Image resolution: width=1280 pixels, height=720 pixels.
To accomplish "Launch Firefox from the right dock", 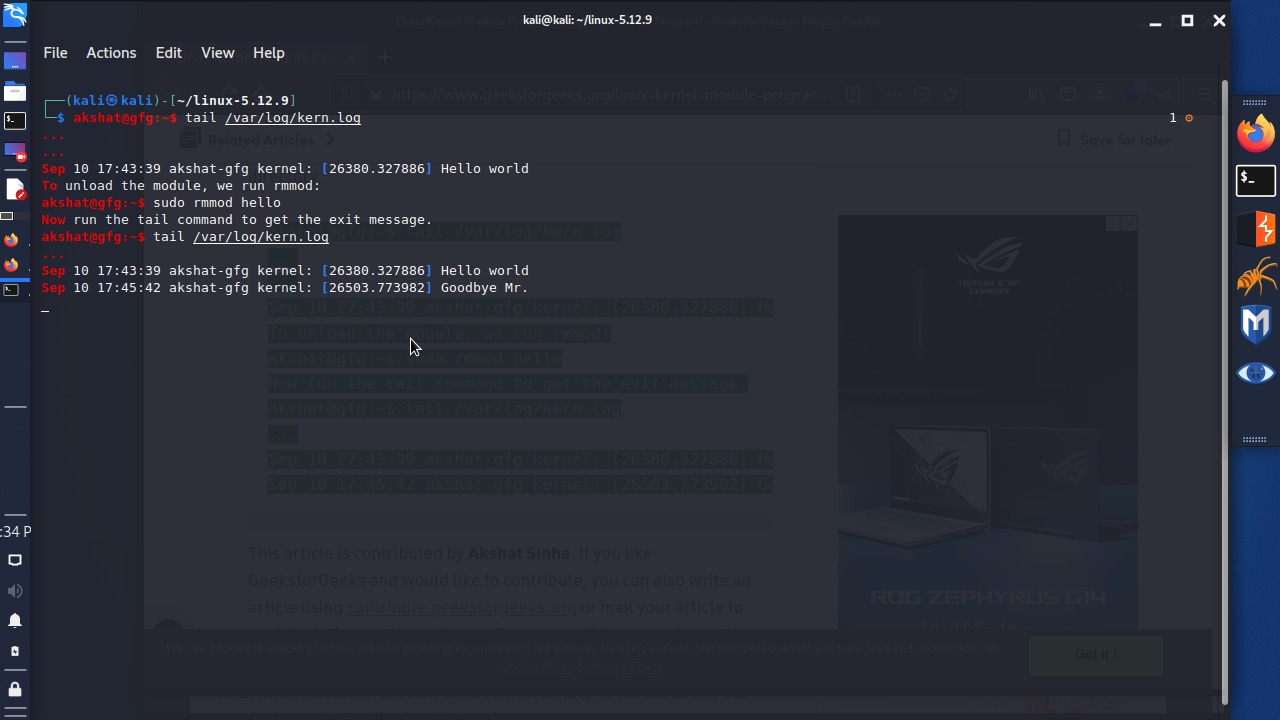I will point(1256,133).
